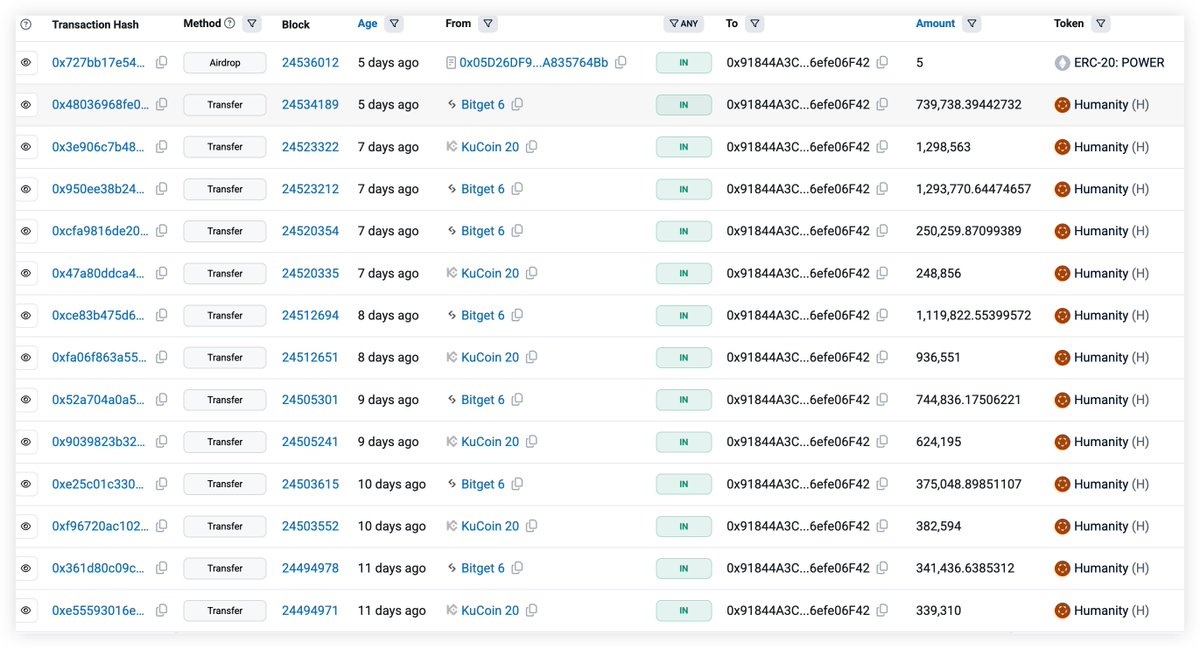
Task: Click the ERC-20 POWER token icon
Action: (x=1062, y=62)
